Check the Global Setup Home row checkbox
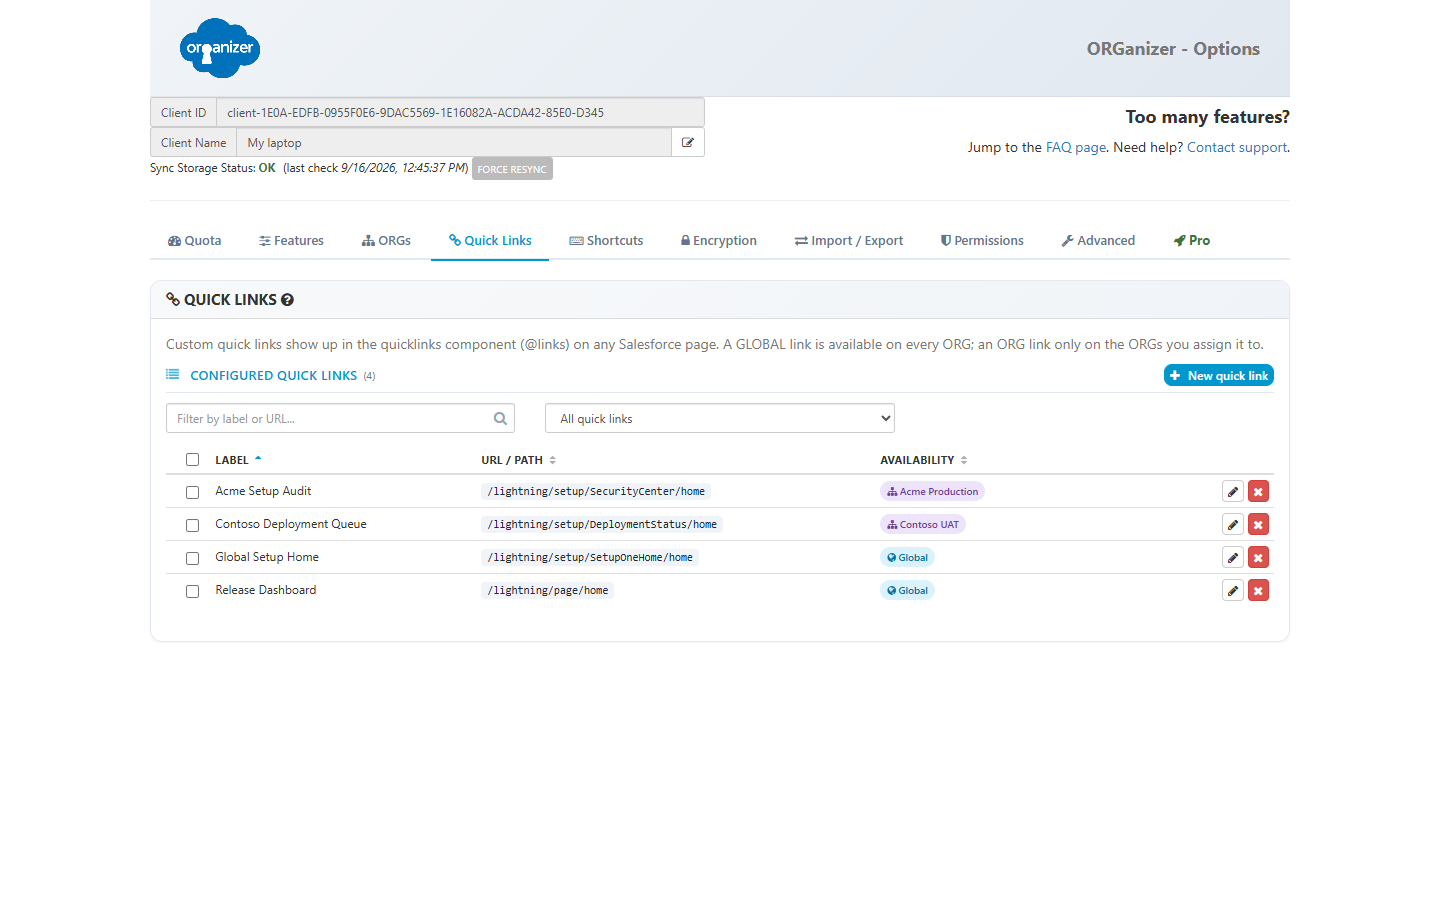This screenshot has width=1440, height=900. [192, 558]
